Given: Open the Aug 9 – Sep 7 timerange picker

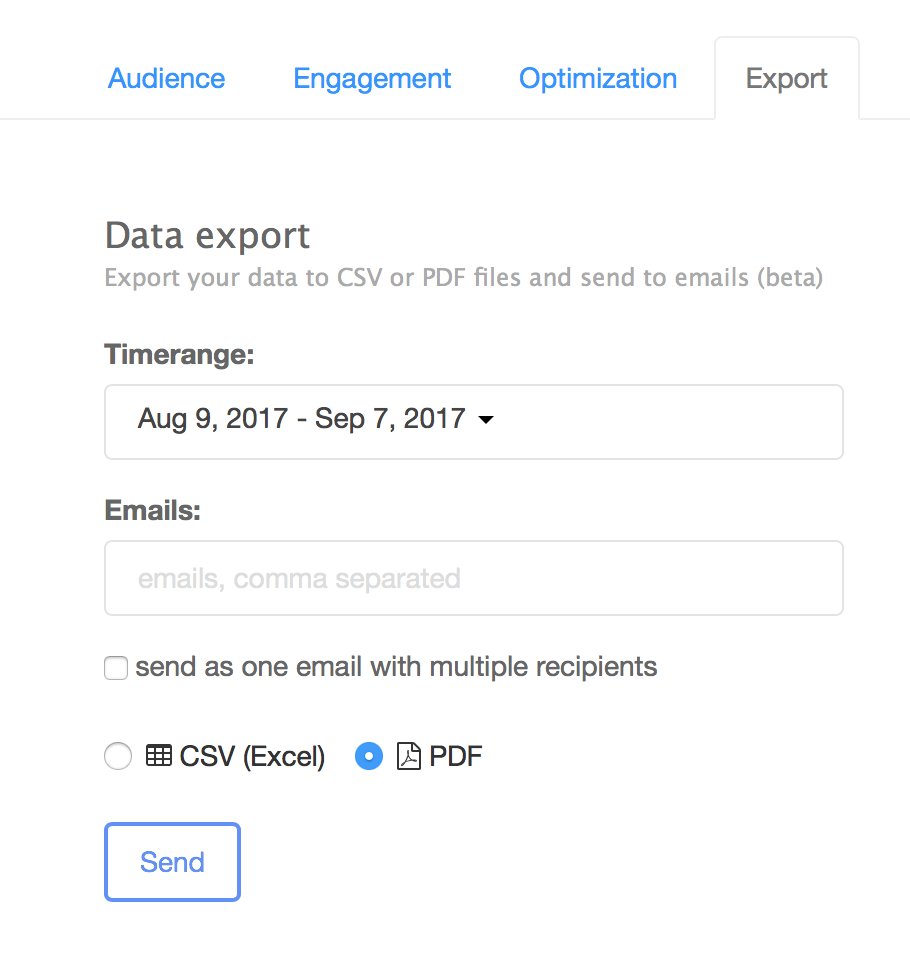Looking at the screenshot, I should [473, 422].
